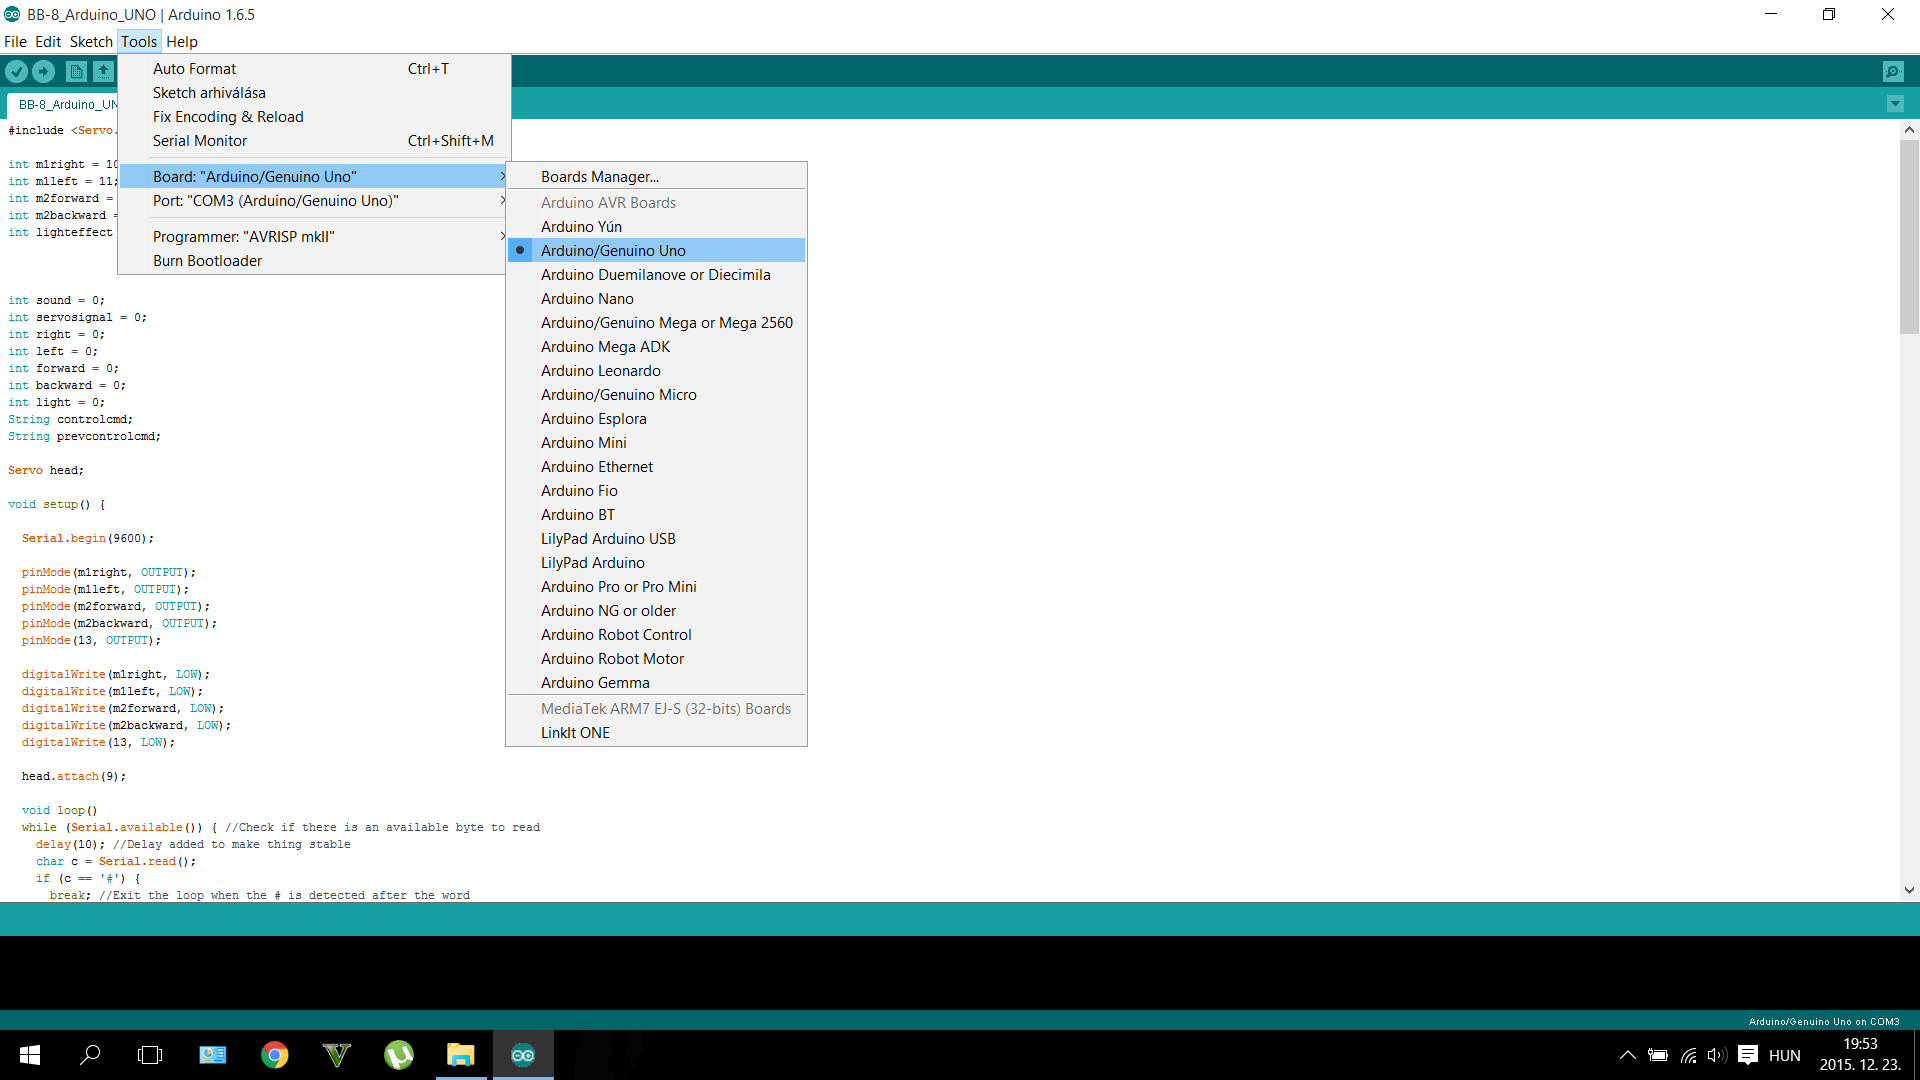
Task: Click Auto Format in the Tools menu
Action: coord(195,69)
